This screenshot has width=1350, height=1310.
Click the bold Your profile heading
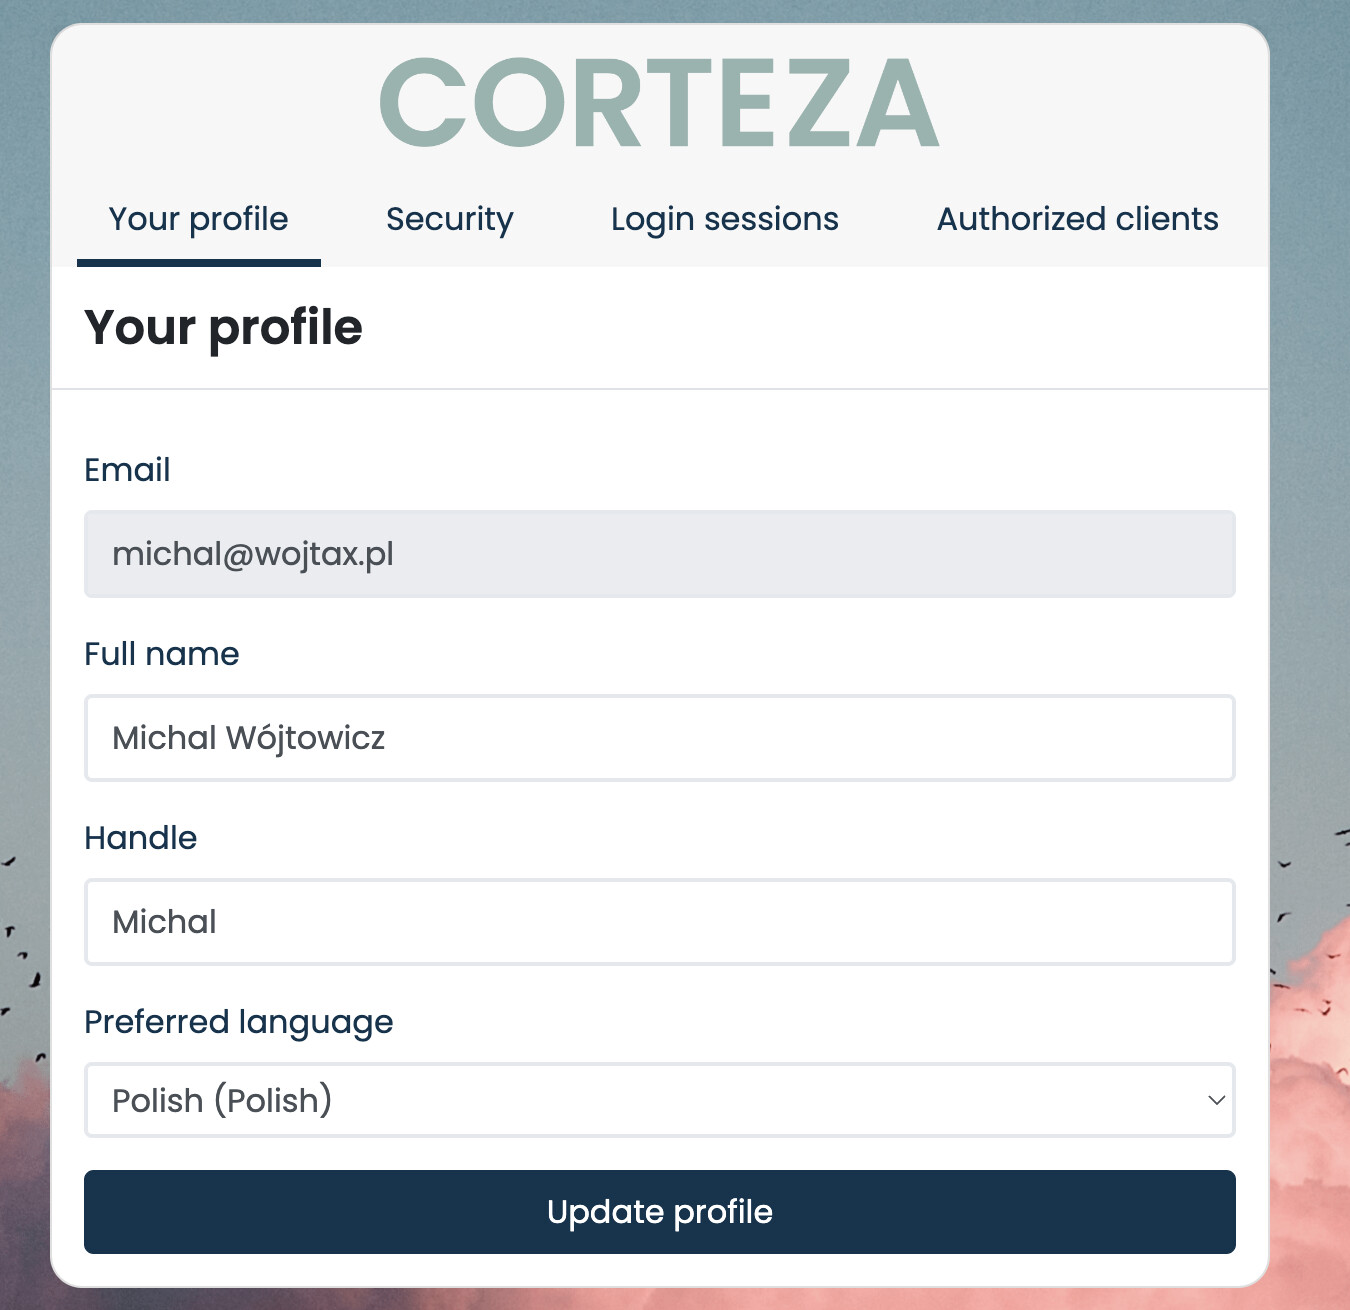point(223,327)
